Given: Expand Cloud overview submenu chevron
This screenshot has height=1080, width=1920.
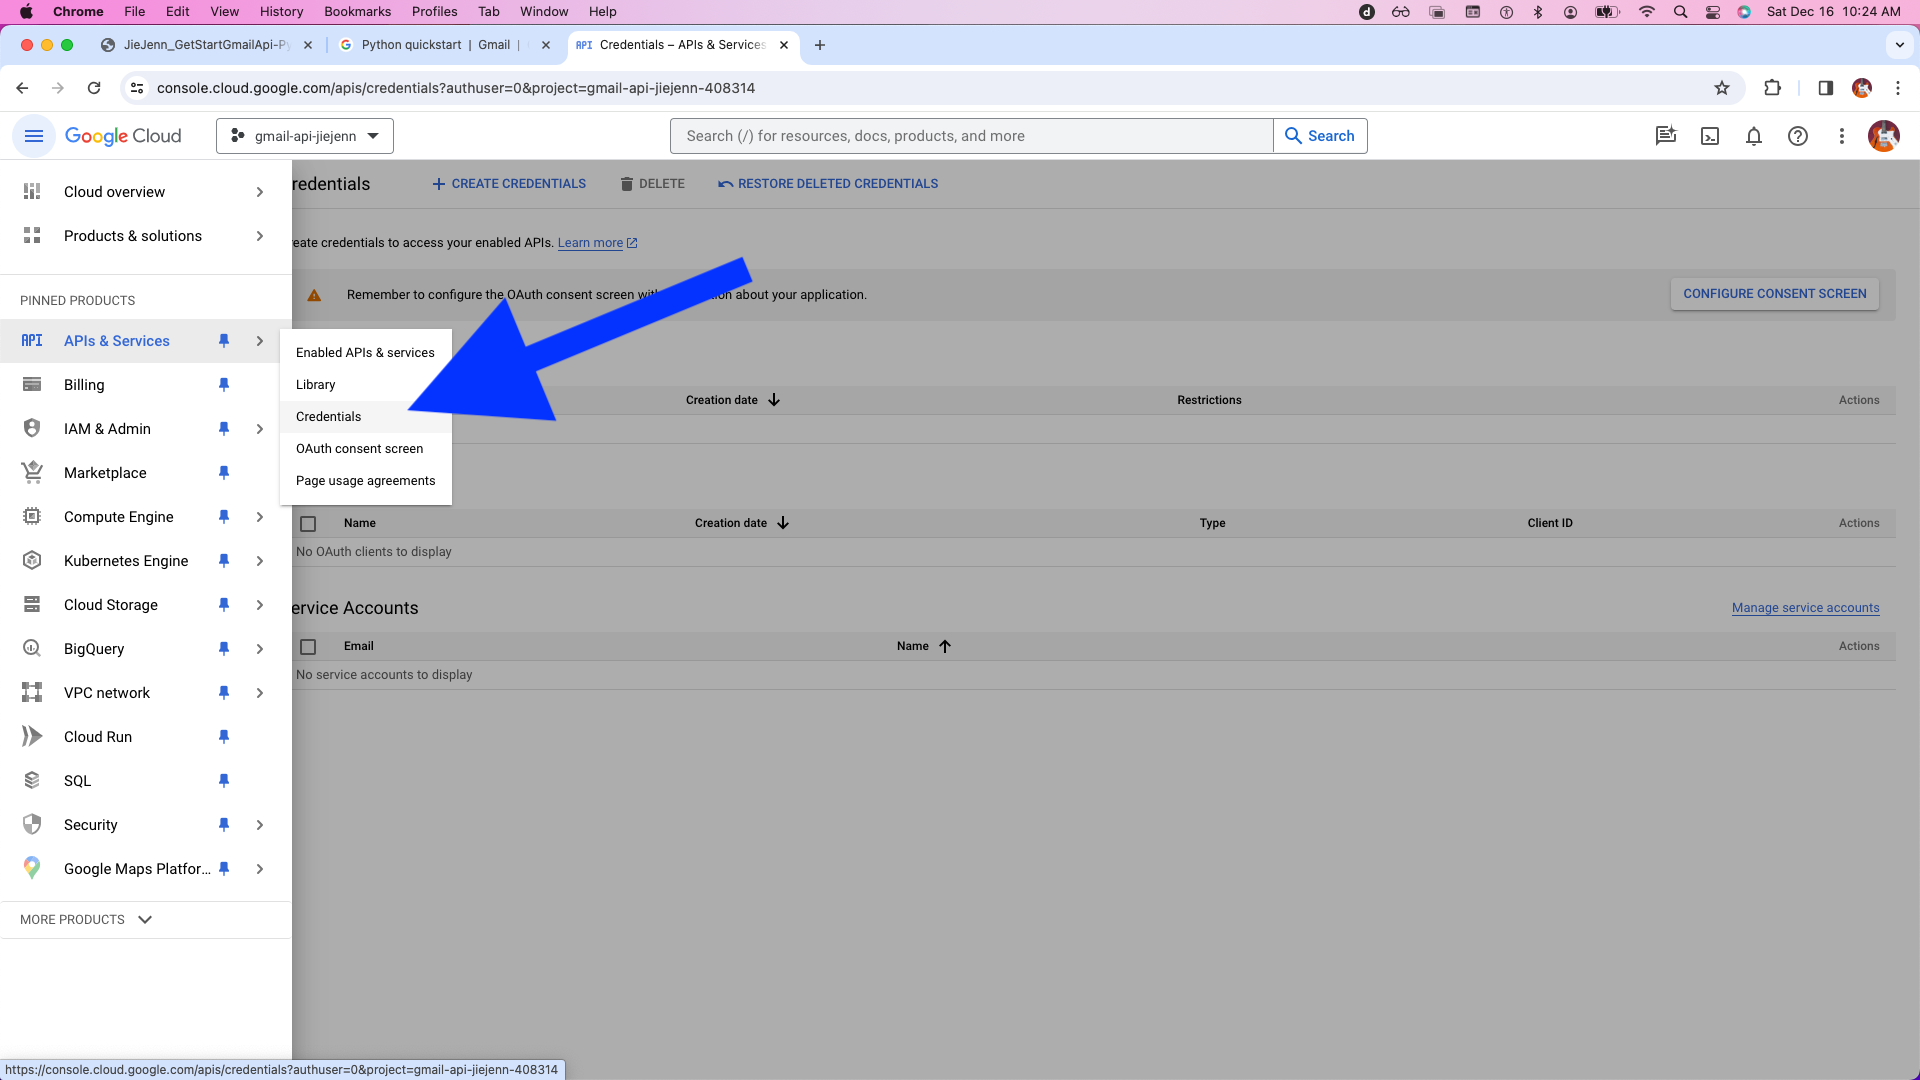Looking at the screenshot, I should [260, 192].
